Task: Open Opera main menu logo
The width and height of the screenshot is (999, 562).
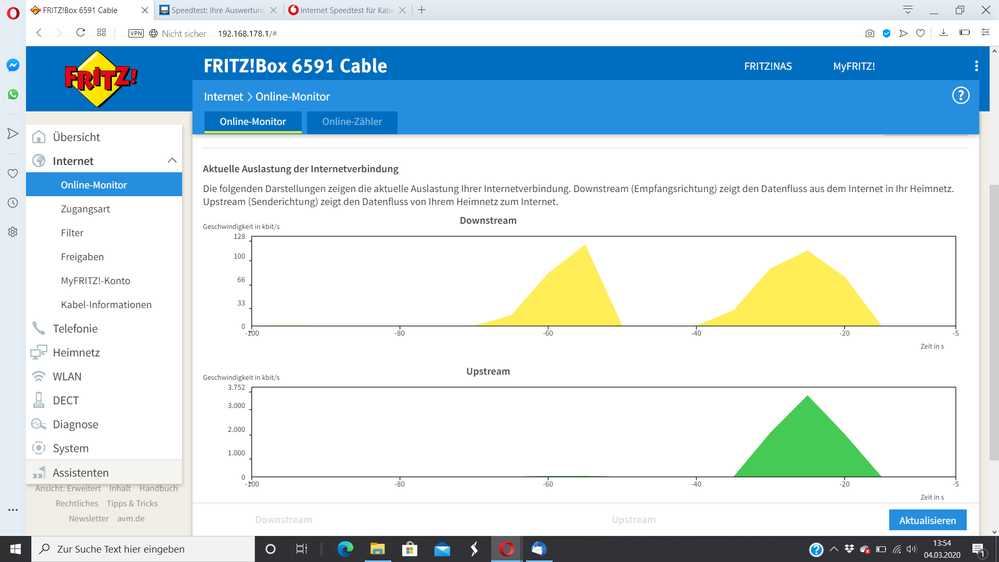Action: click(x=13, y=13)
